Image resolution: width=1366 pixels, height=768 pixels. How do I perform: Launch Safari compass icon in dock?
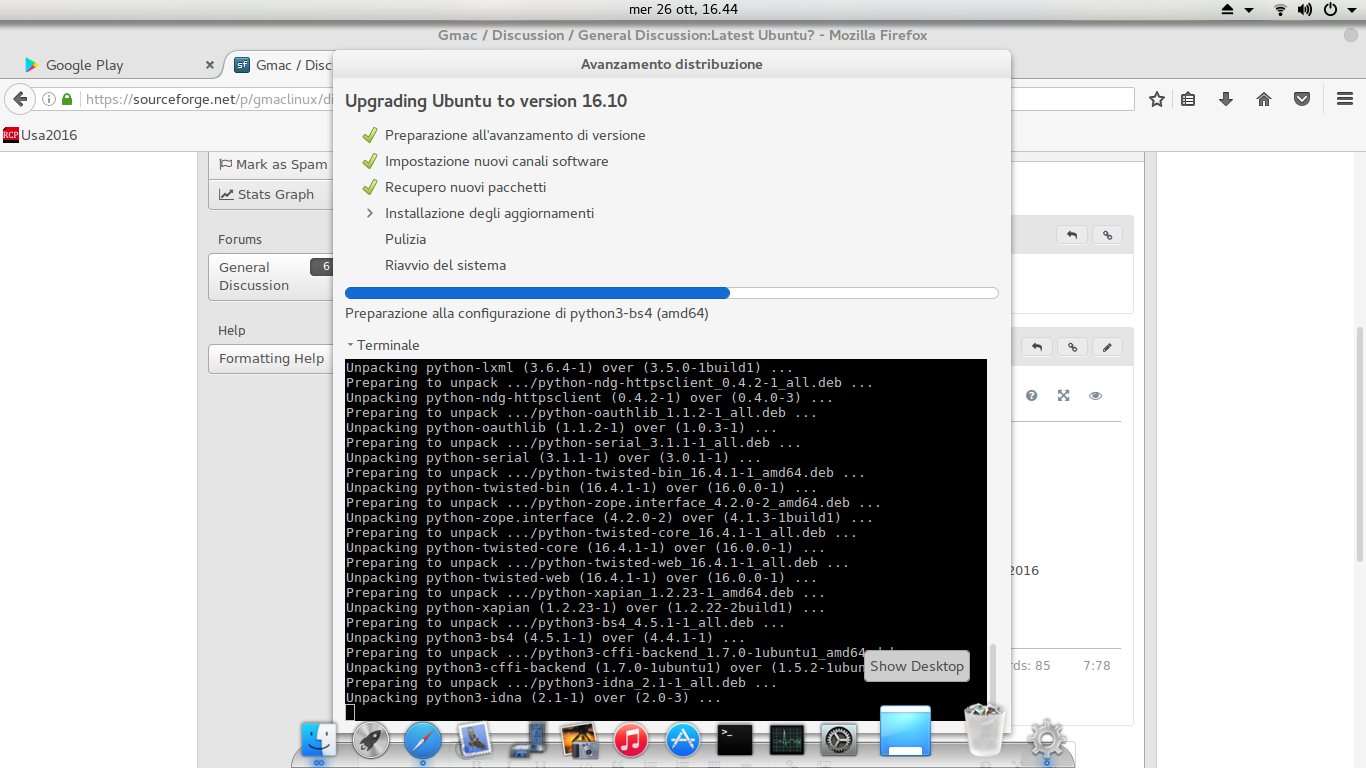pyautogui.click(x=423, y=741)
